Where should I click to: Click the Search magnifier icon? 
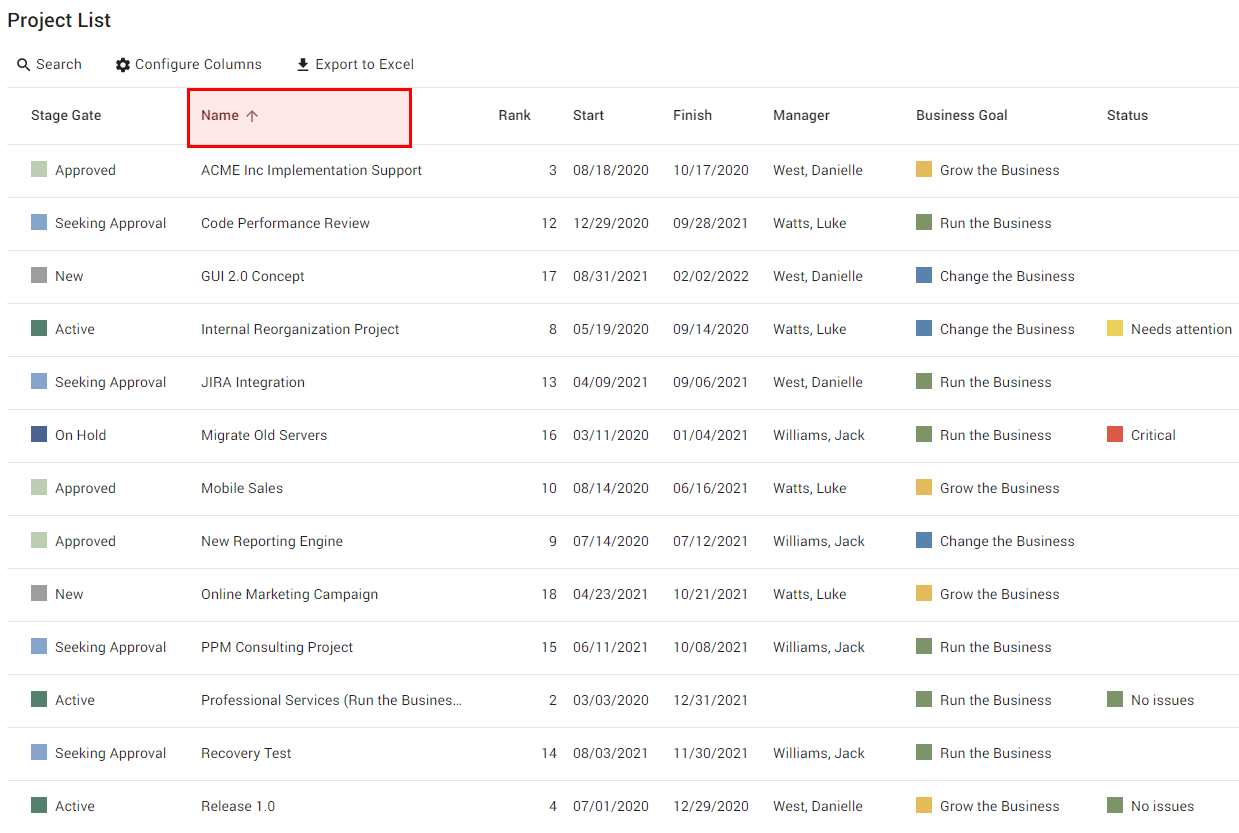tap(24, 65)
